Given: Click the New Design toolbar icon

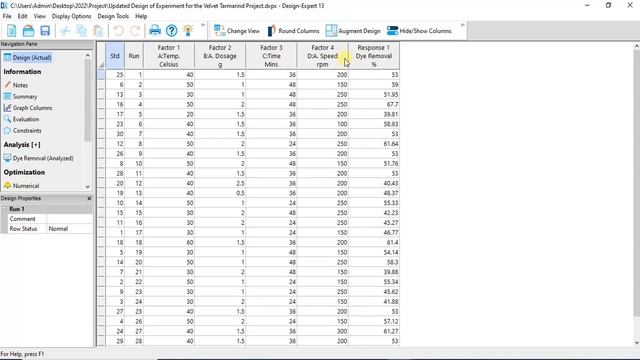Looking at the screenshot, I should 11,31.
